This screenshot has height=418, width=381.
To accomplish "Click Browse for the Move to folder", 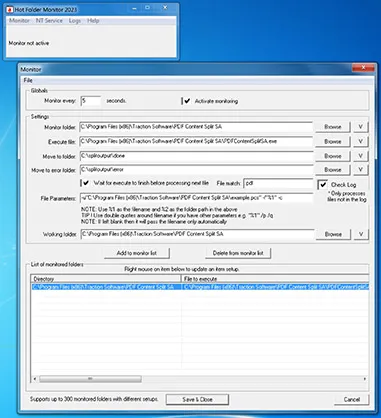I will pyautogui.click(x=333, y=156).
